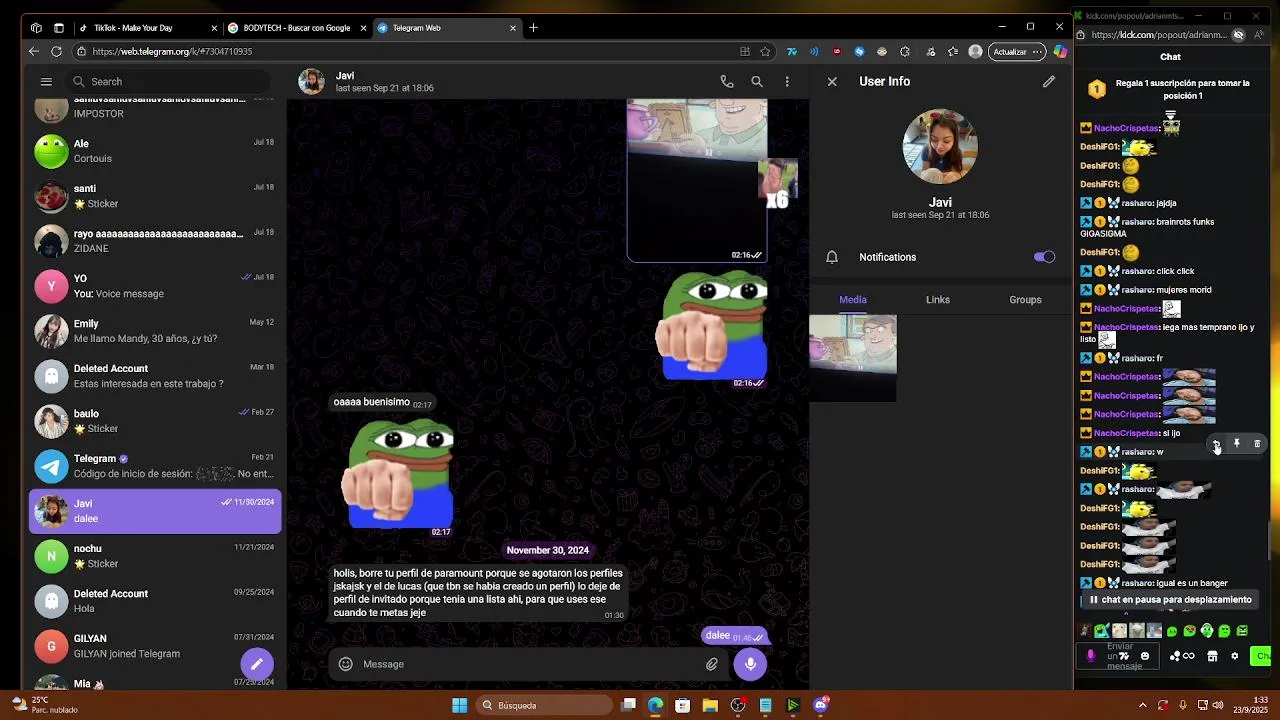Viewport: 1280px width, 720px height.
Task: Delete message with trash icon in Kick chat
Action: [x=1257, y=443]
